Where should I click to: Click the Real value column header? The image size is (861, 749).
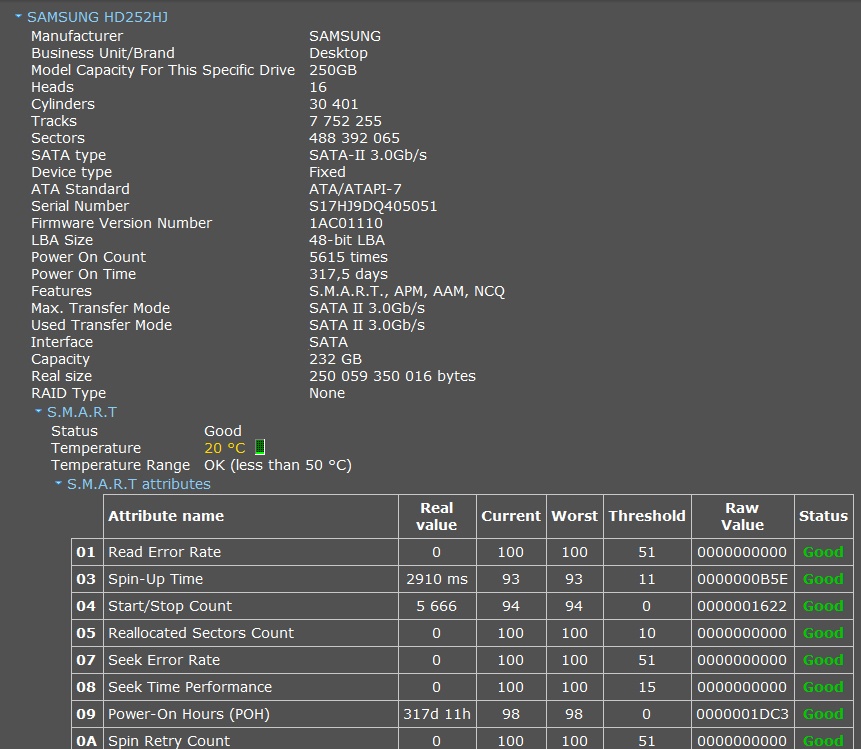(x=437, y=516)
